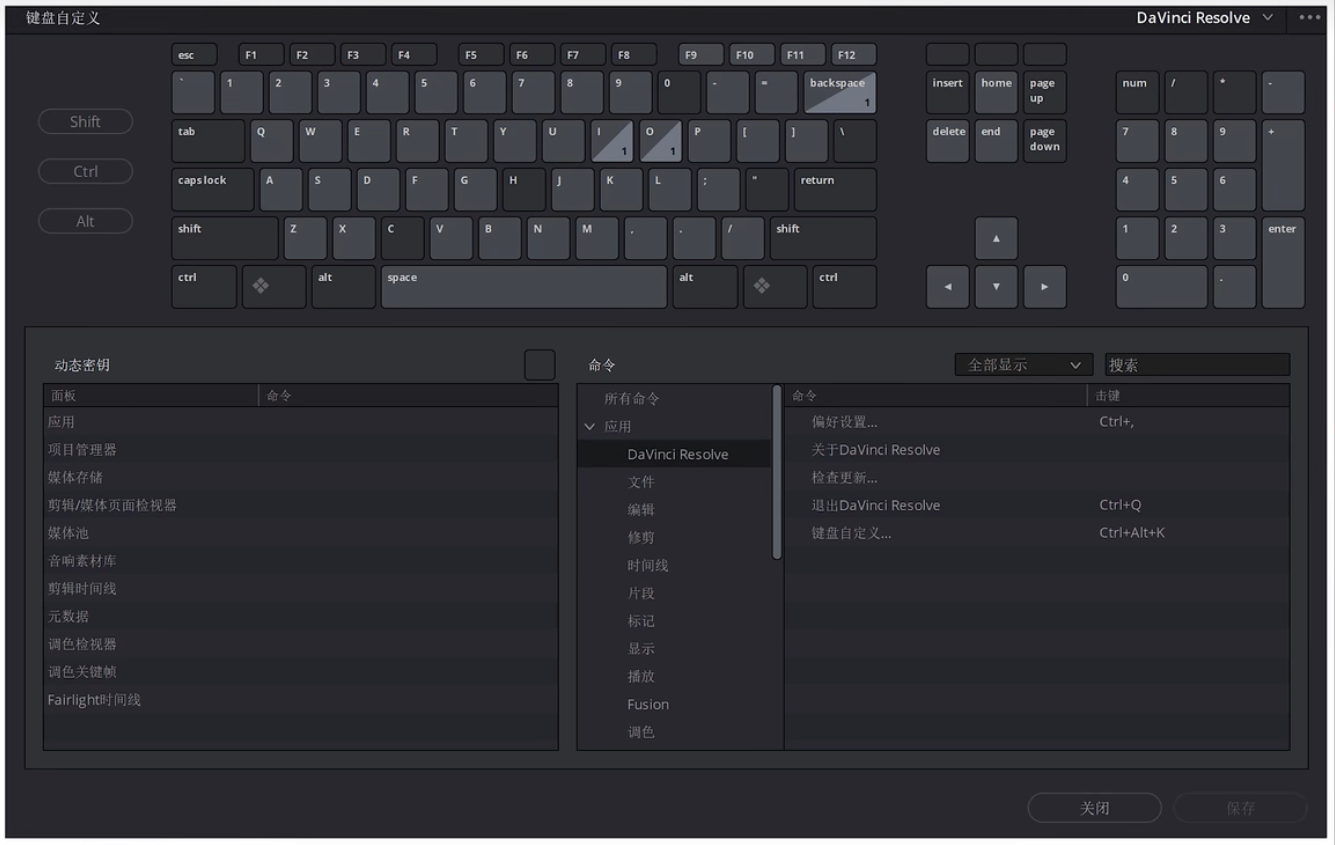
Task: Select the 显示 command category
Action: tap(641, 649)
